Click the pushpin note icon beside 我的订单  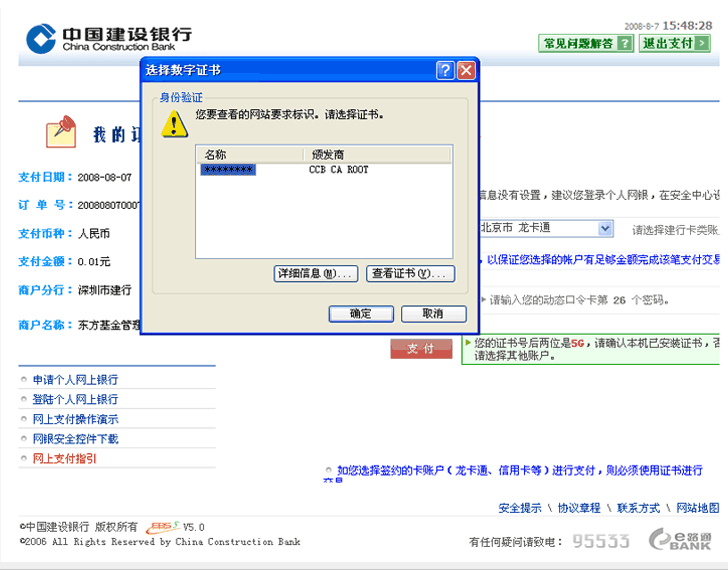pos(61,131)
